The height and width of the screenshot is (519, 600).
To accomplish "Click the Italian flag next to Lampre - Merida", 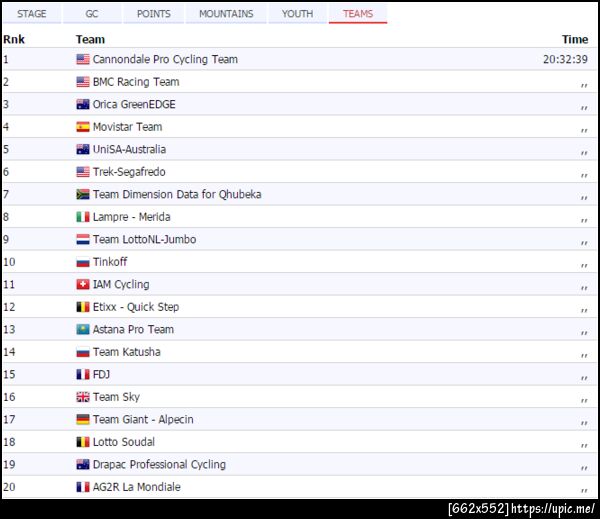I will point(83,217).
